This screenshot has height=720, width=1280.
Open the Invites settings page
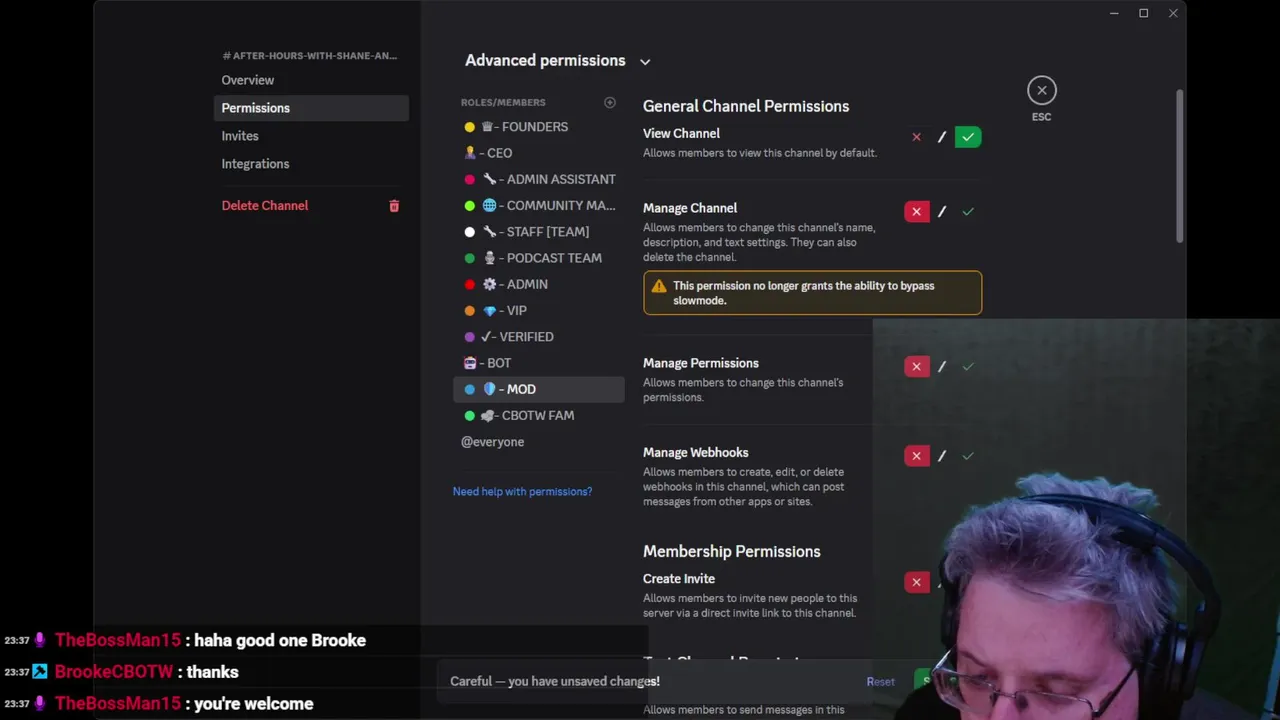pyautogui.click(x=311, y=136)
